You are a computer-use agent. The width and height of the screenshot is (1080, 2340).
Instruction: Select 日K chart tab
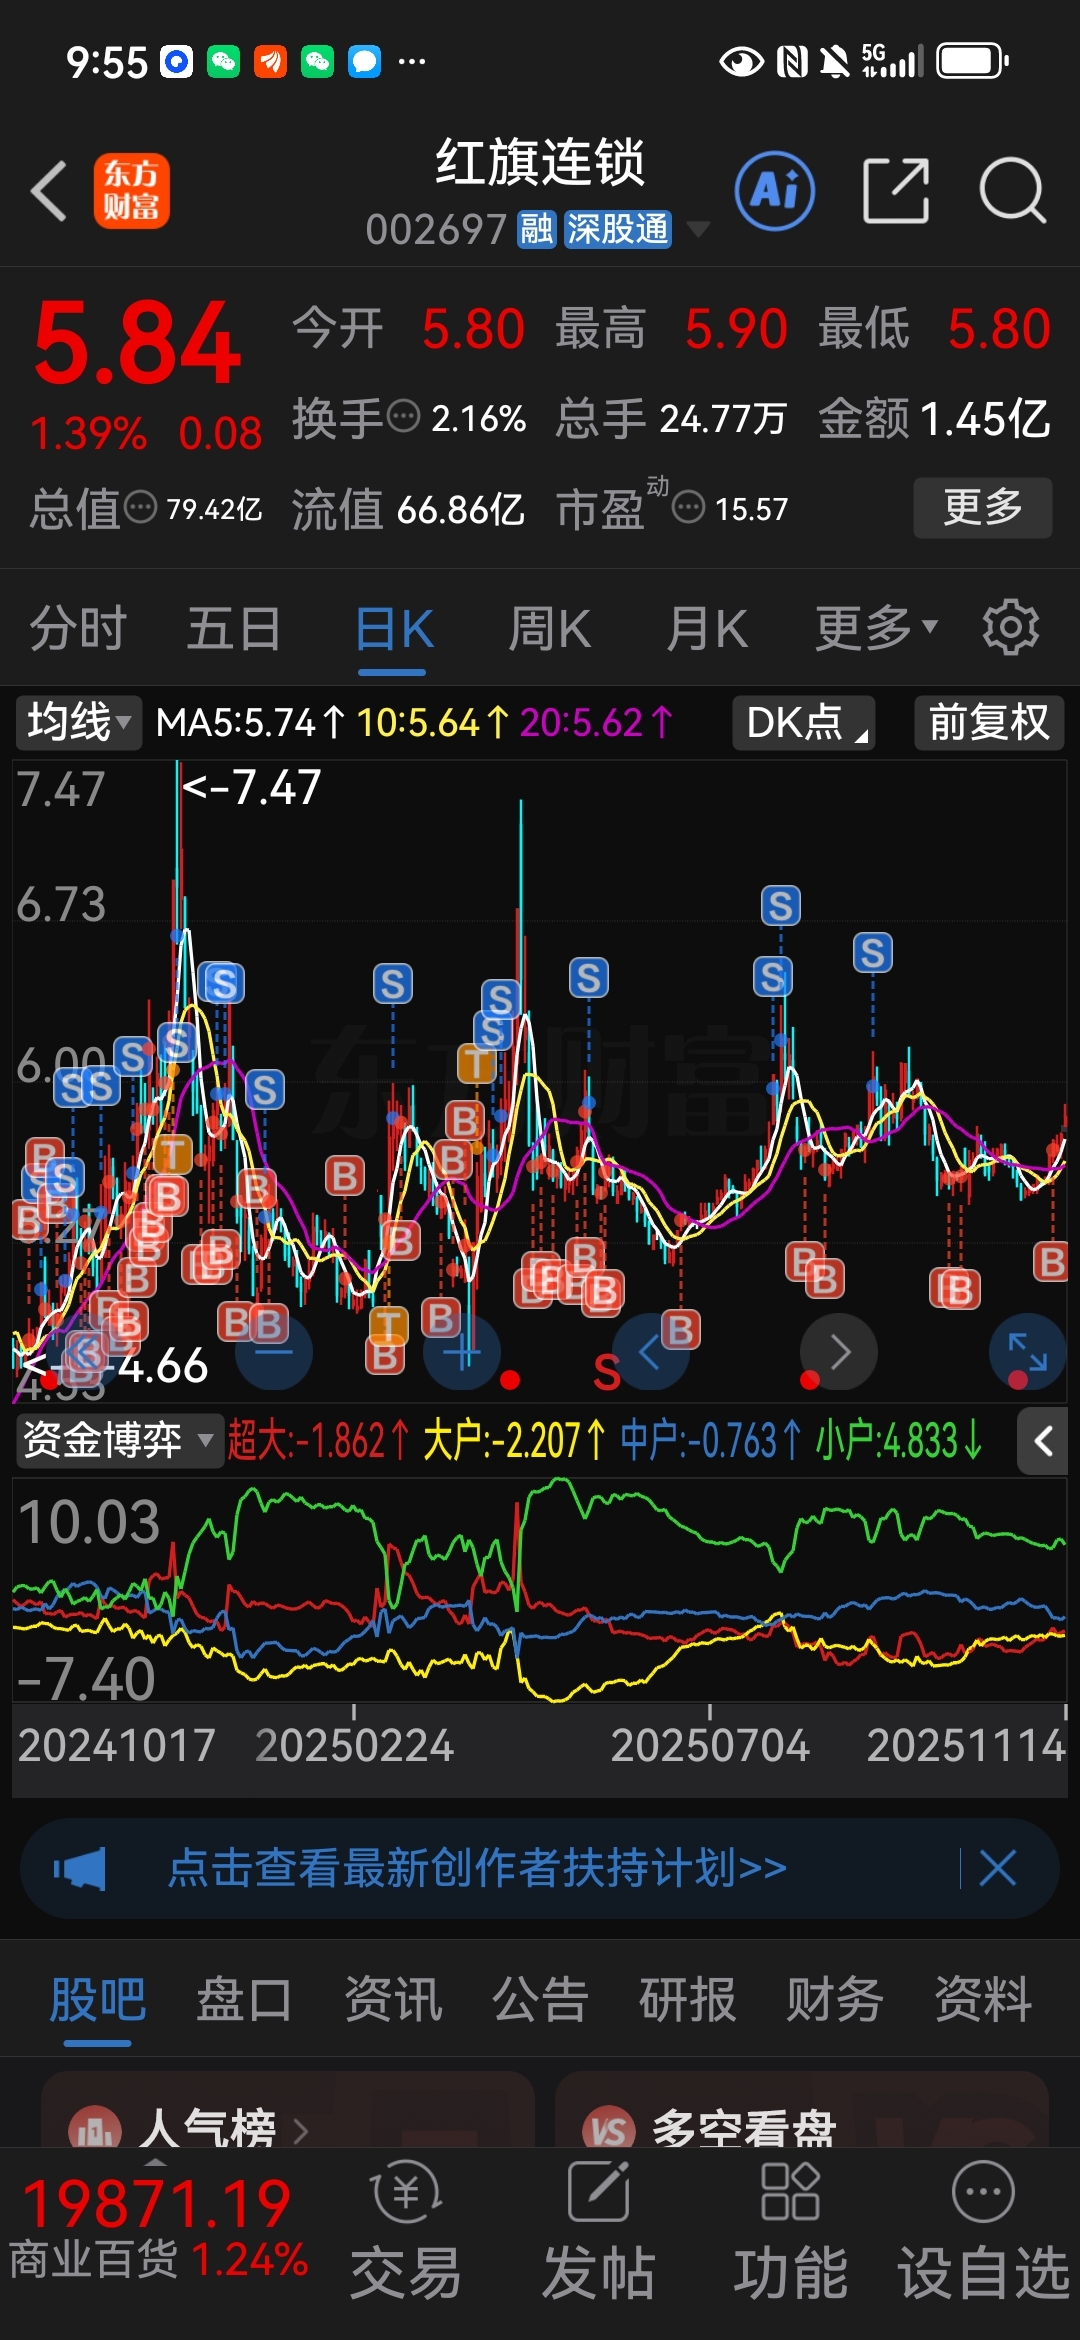coord(394,628)
